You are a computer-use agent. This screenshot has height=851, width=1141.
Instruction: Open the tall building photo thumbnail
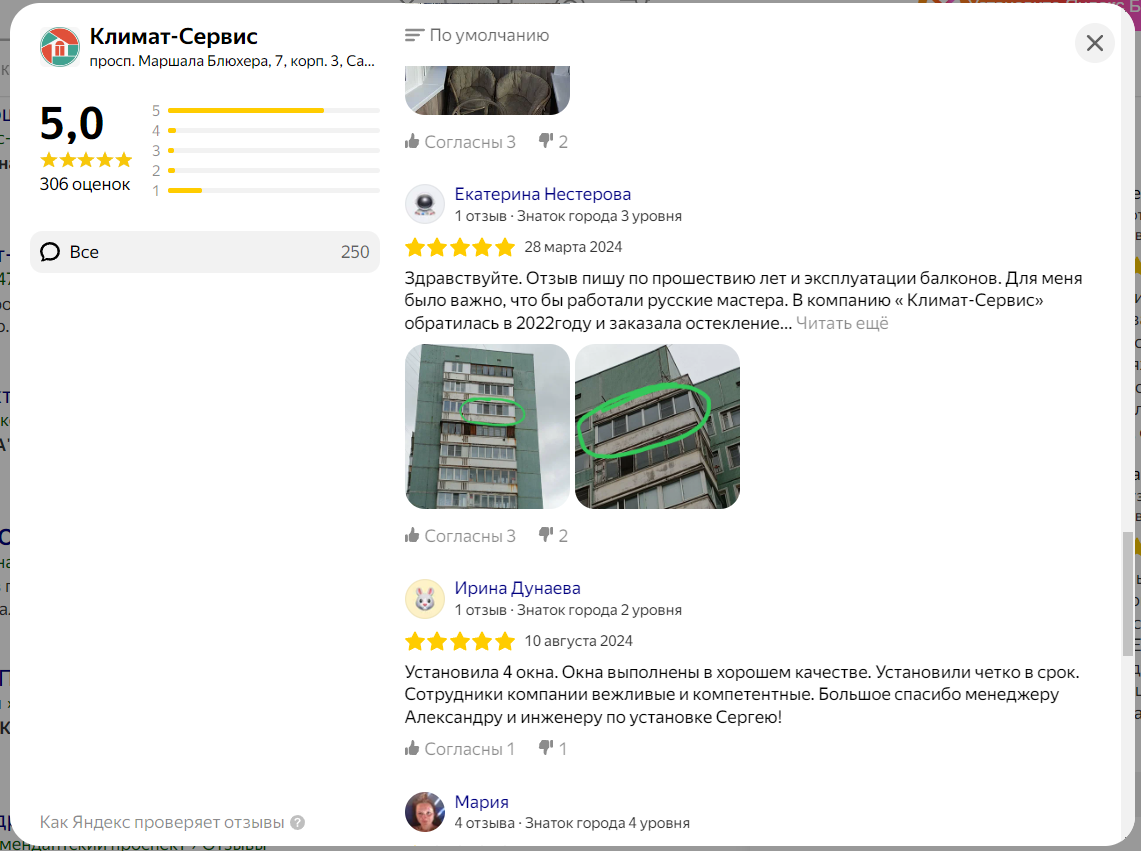point(488,427)
